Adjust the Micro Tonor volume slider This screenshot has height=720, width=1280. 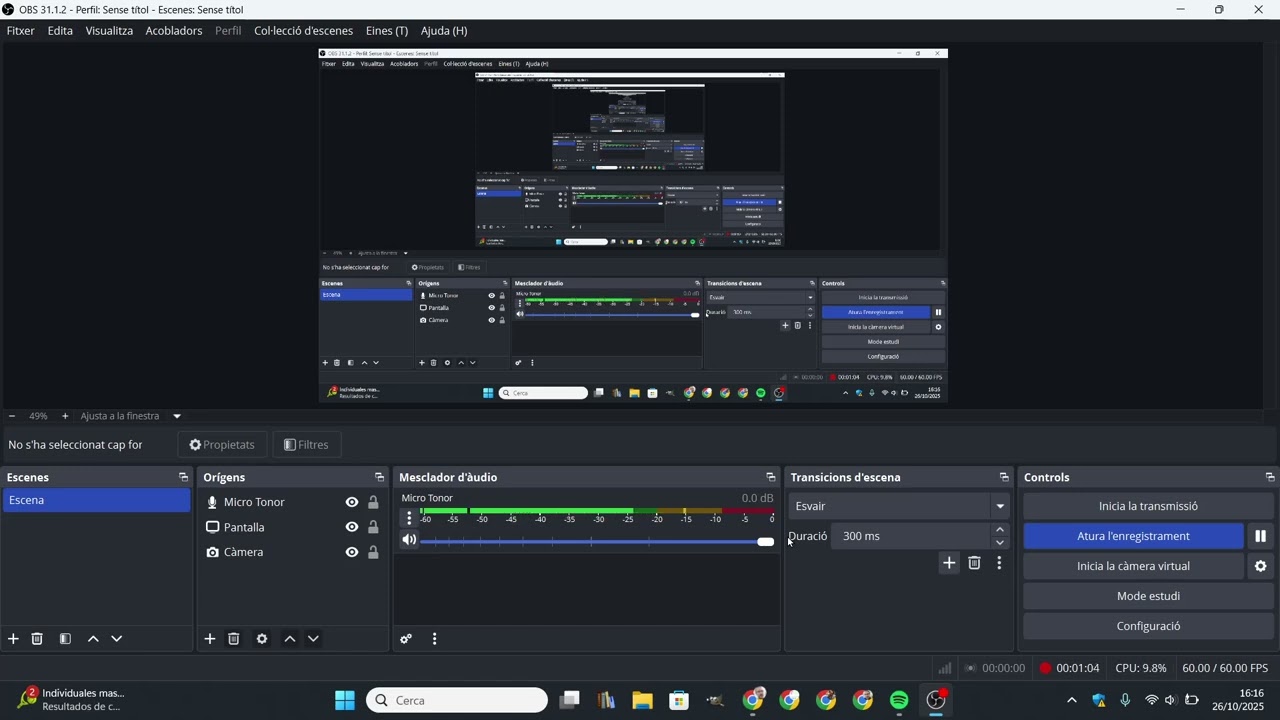coord(597,541)
